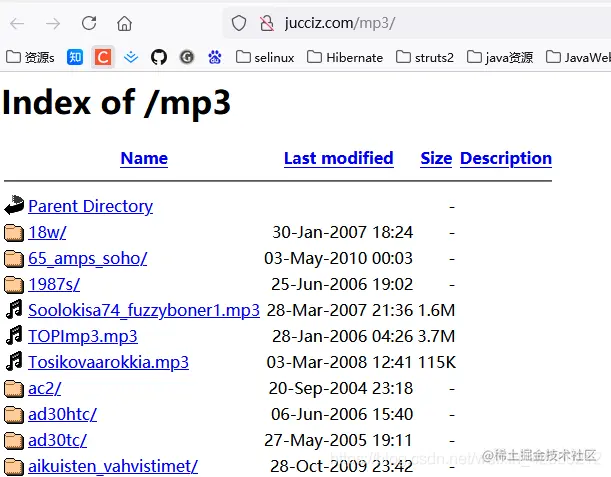Open the gray G circle bookmark
This screenshot has height=477, width=611.
click(x=187, y=57)
